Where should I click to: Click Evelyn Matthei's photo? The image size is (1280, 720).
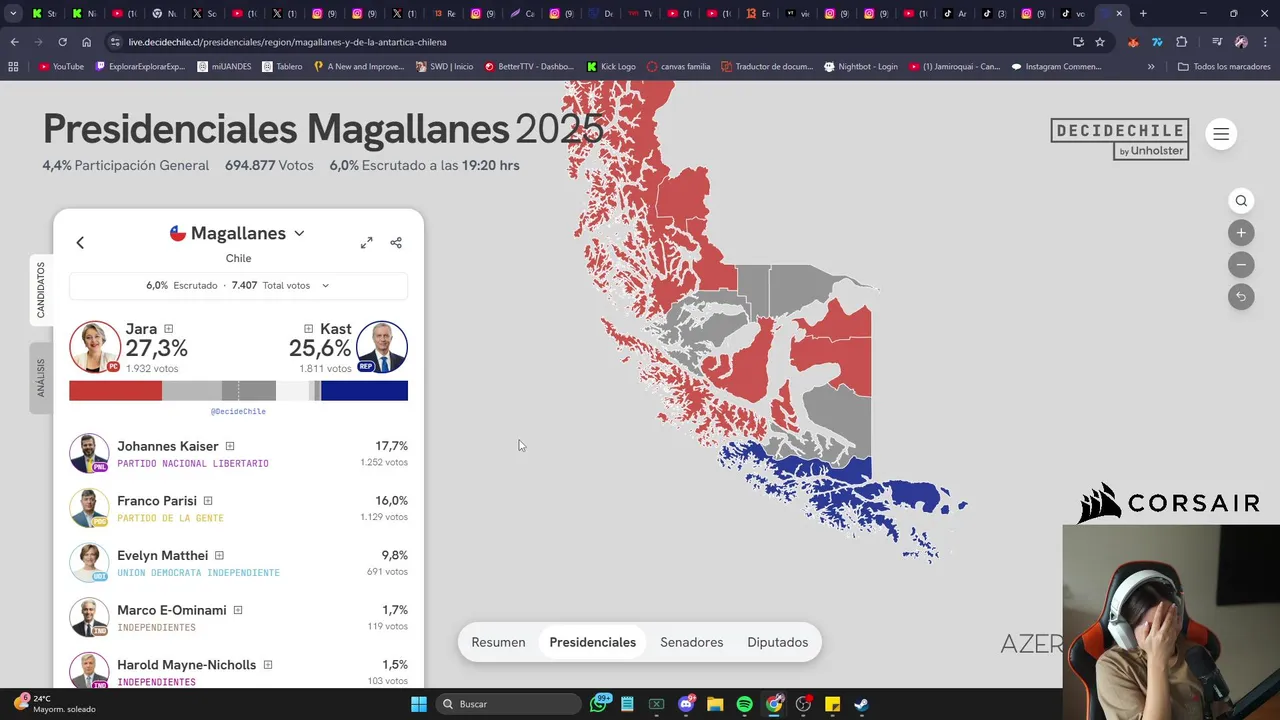point(89,563)
